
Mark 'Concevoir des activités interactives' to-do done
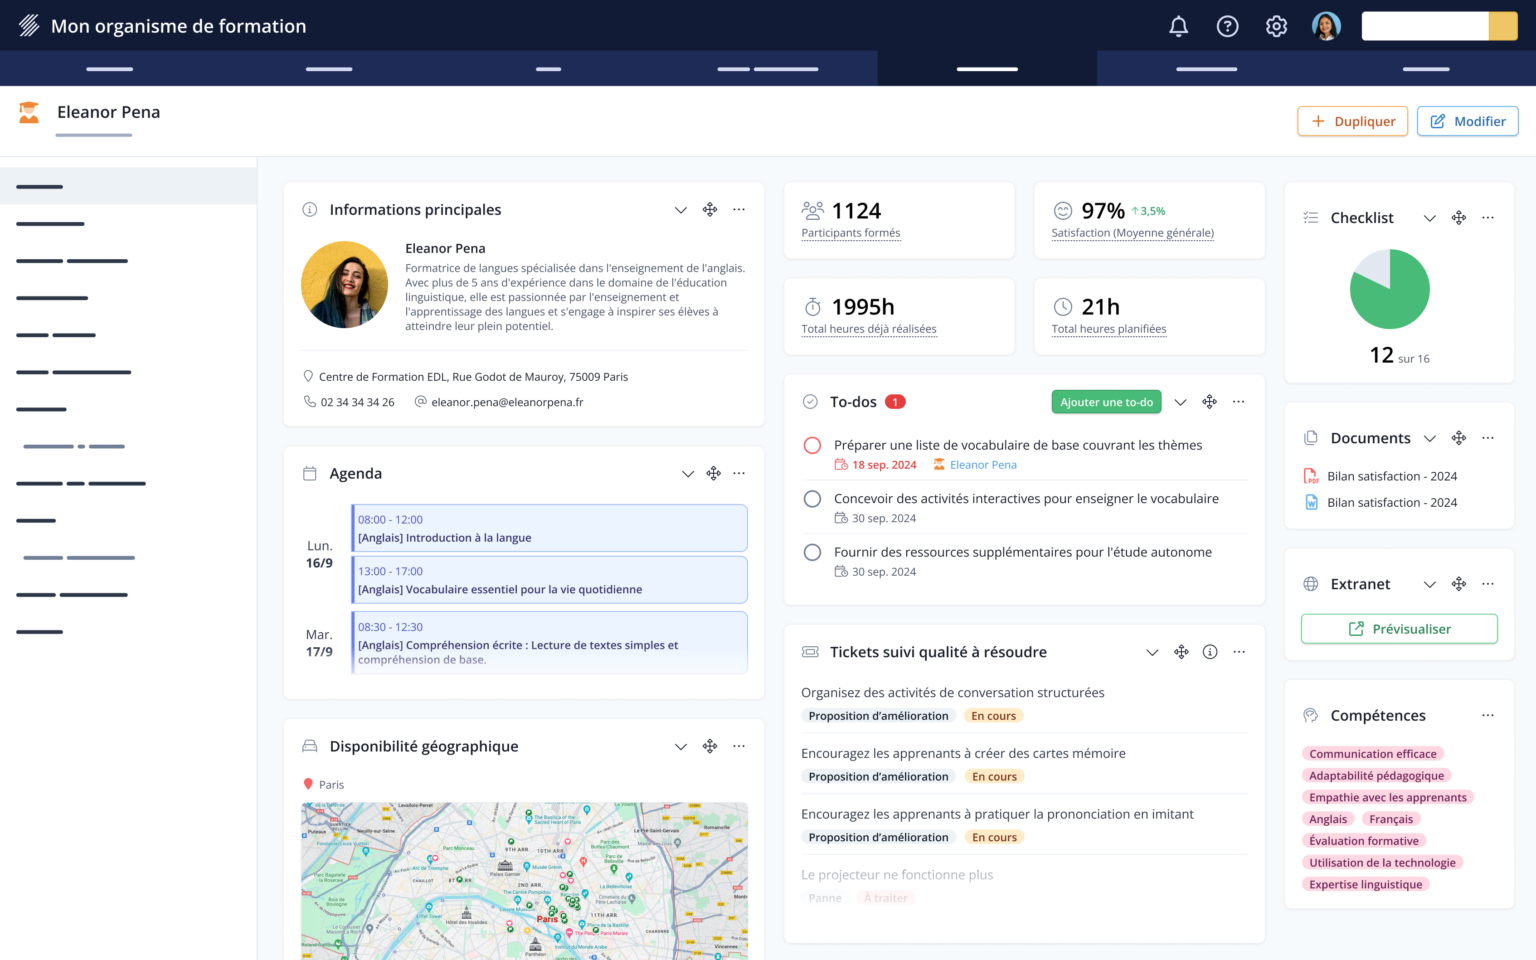pyautogui.click(x=813, y=499)
